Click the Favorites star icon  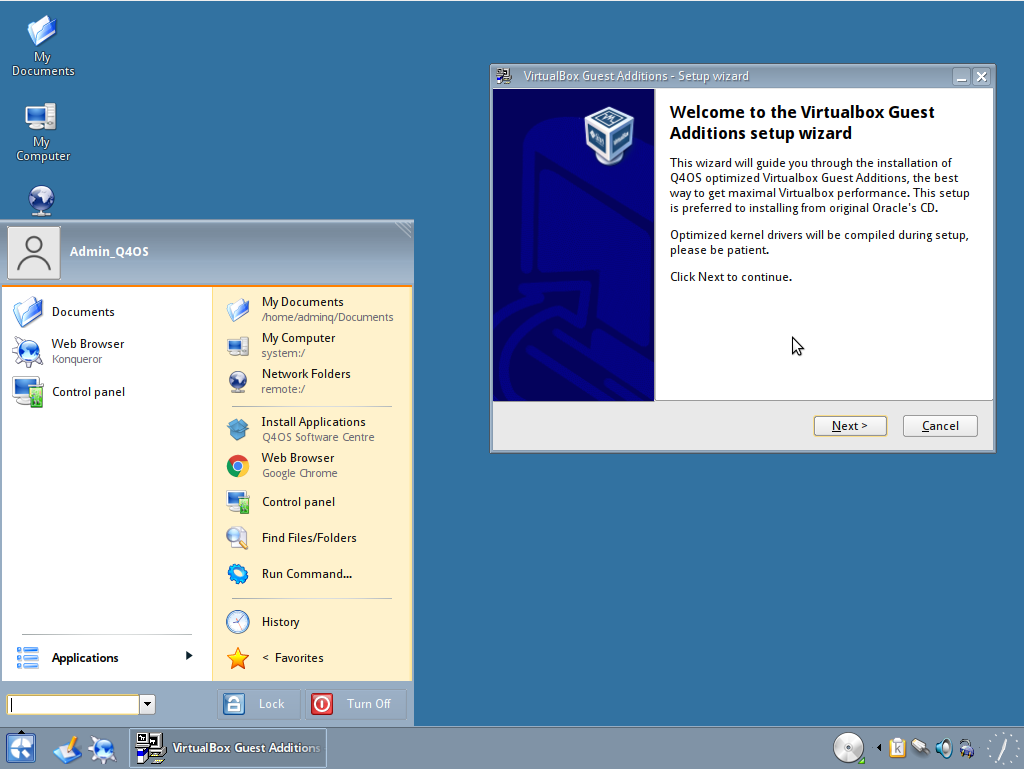tap(238, 658)
